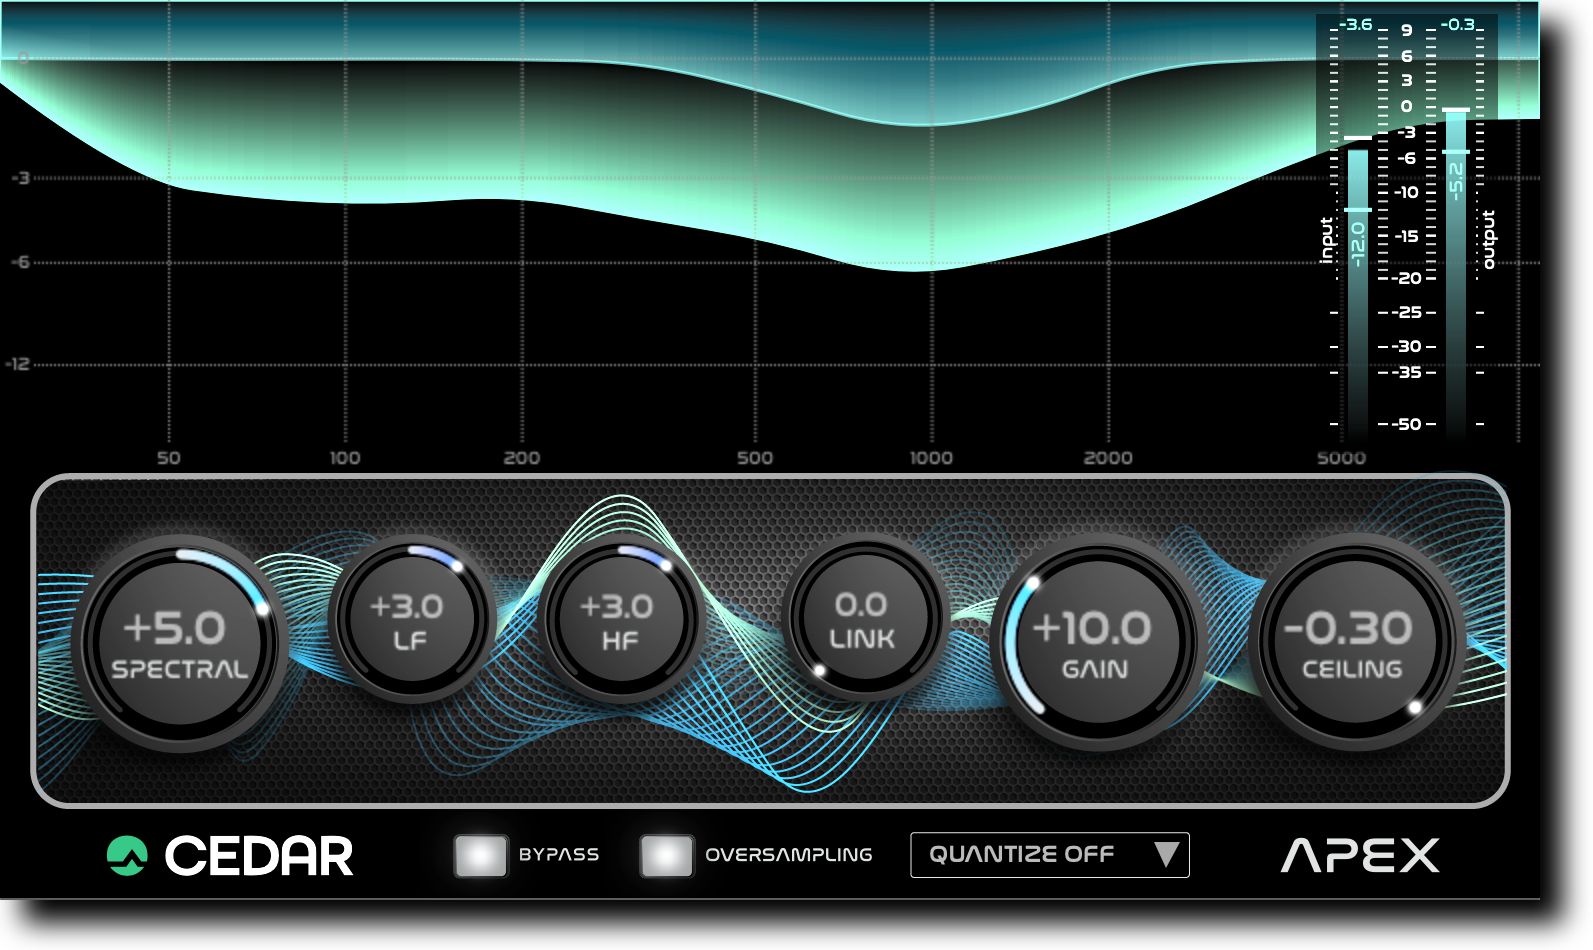Click the input peak readout -3.6
Viewport: 1593px width, 950px height.
(1356, 25)
